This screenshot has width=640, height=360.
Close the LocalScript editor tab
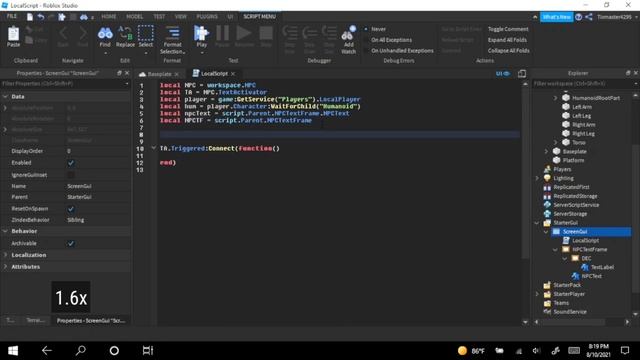pyautogui.click(x=233, y=74)
